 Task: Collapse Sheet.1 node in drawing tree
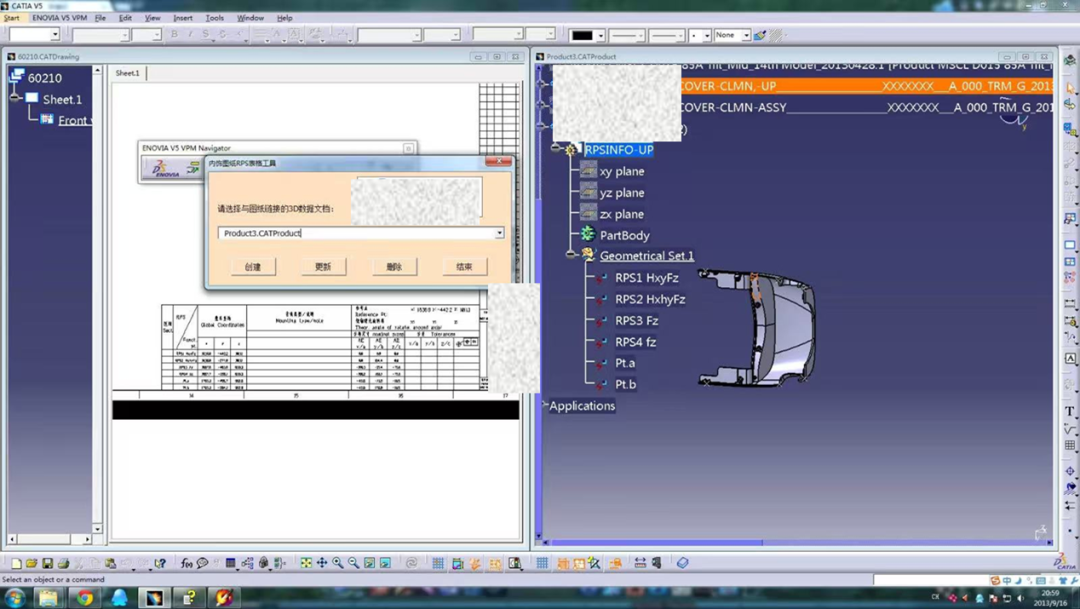[x=15, y=97]
